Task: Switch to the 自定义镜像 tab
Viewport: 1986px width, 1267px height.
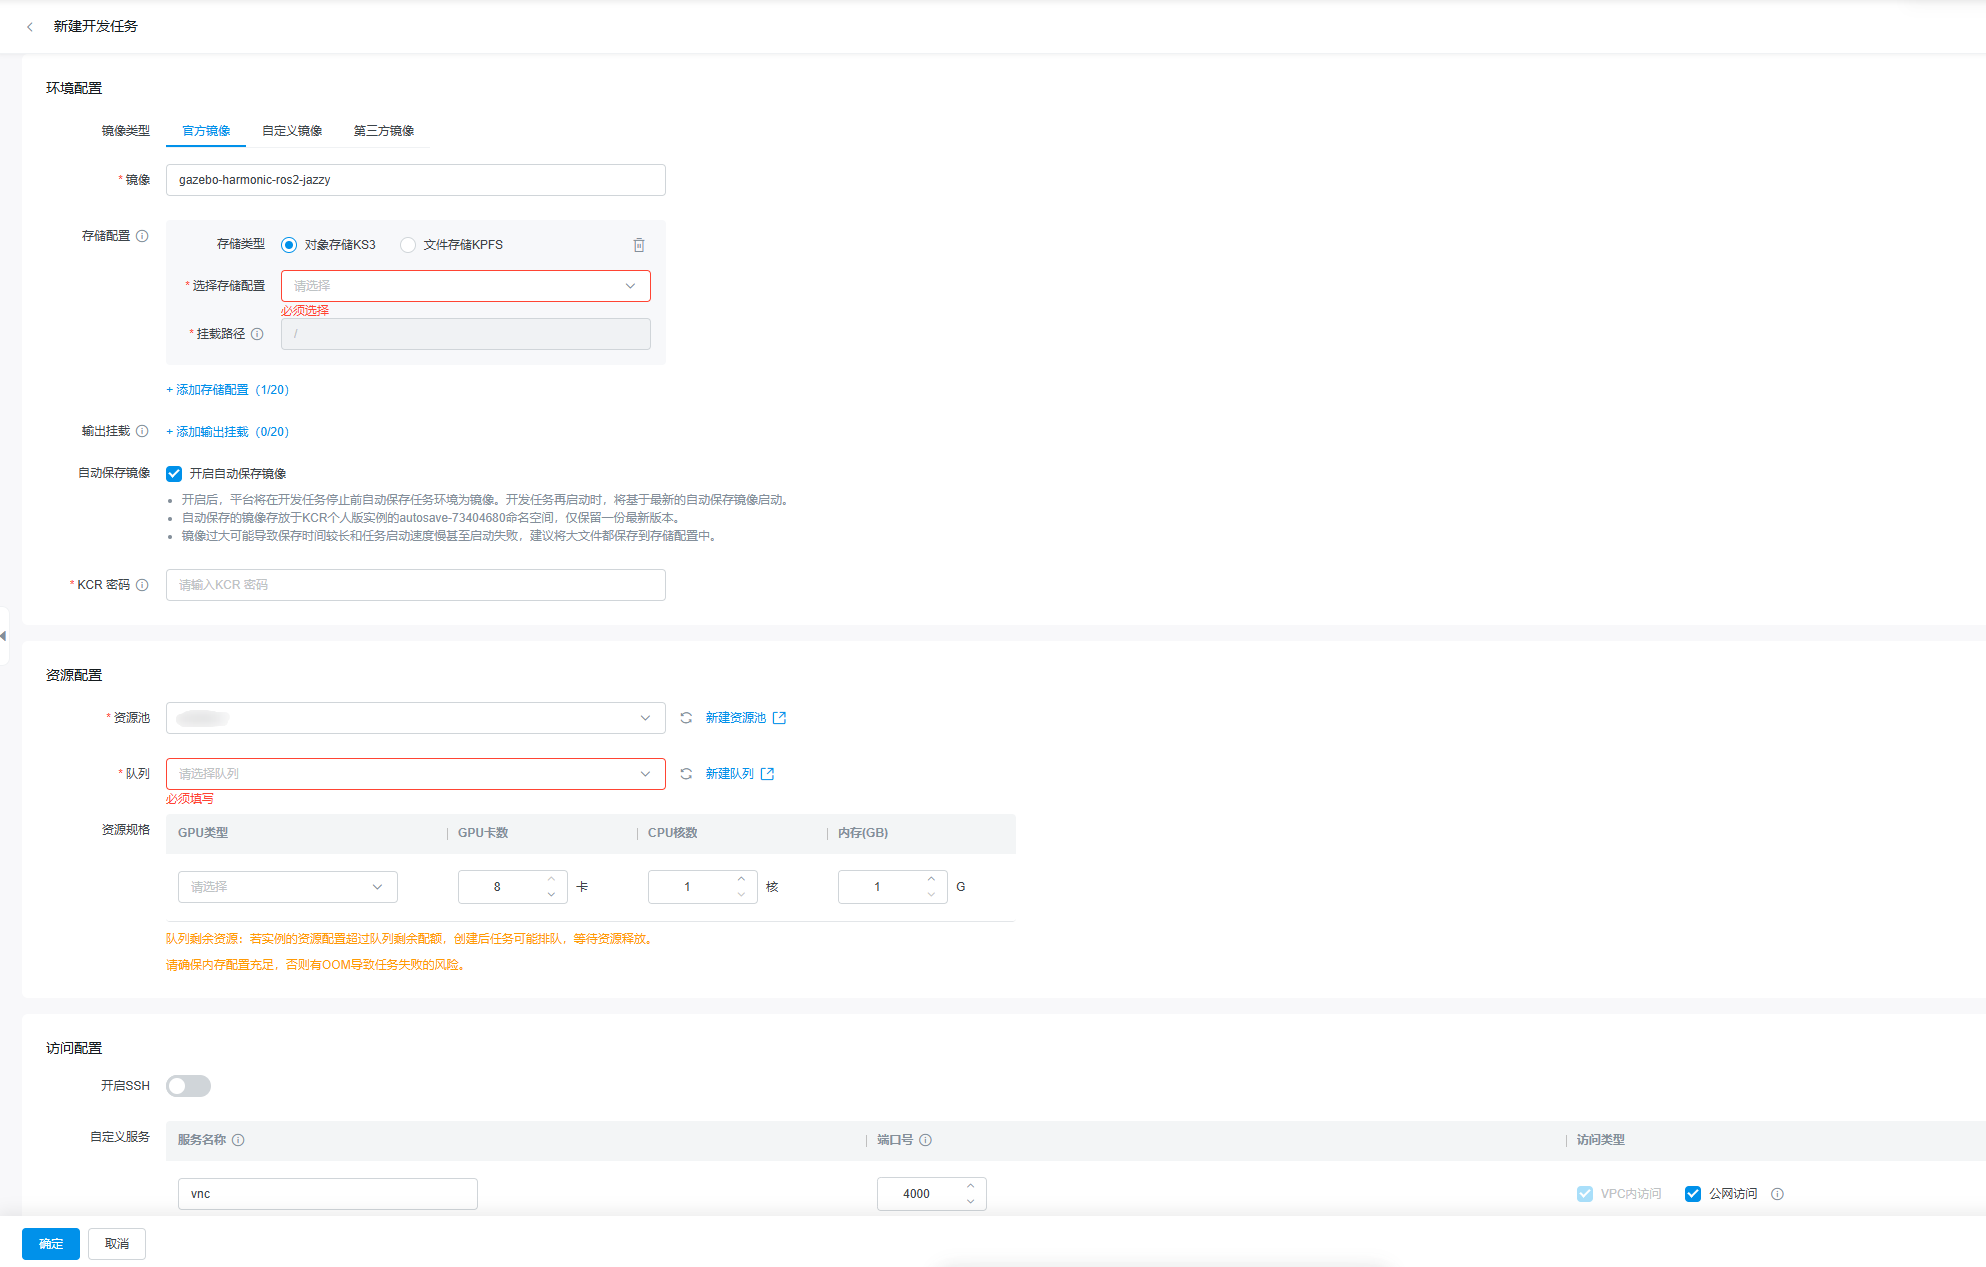Action: click(292, 131)
